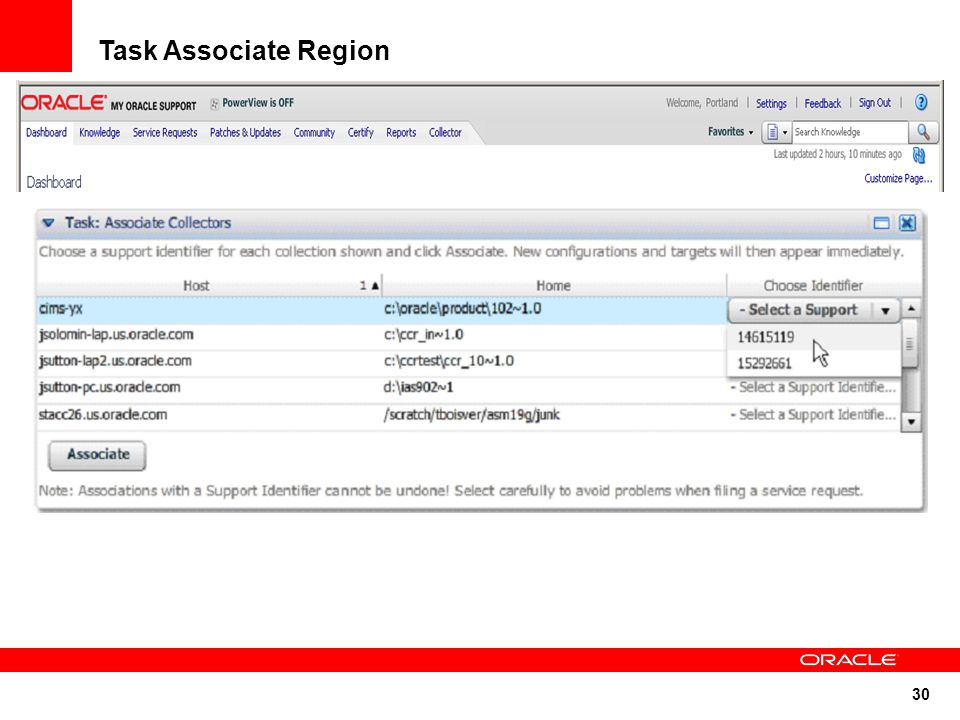Open Select a Support Identifier for stacc26
The height and width of the screenshot is (720, 960).
[813, 414]
